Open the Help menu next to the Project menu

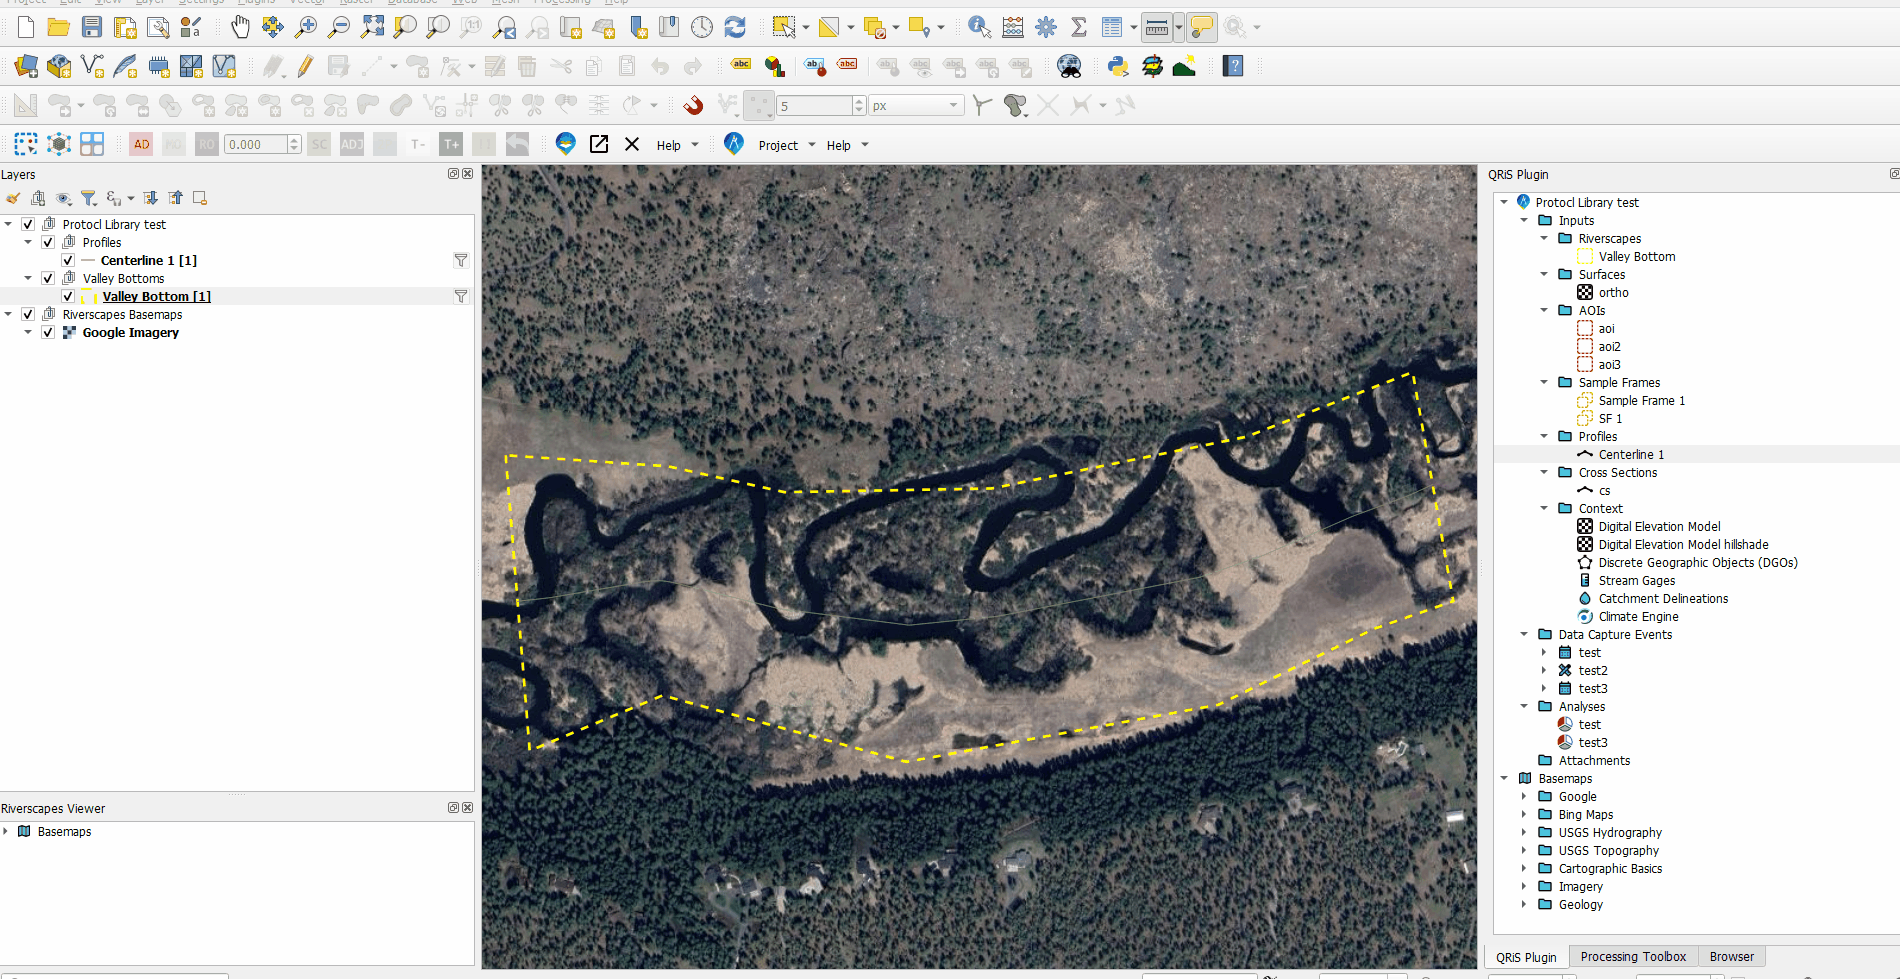(x=848, y=145)
